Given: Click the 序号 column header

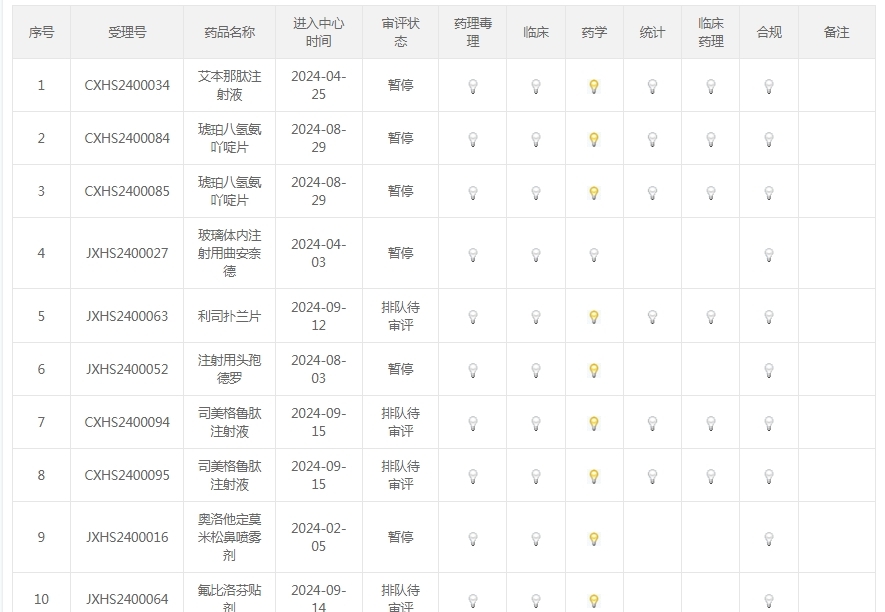Looking at the screenshot, I should tap(41, 32).
